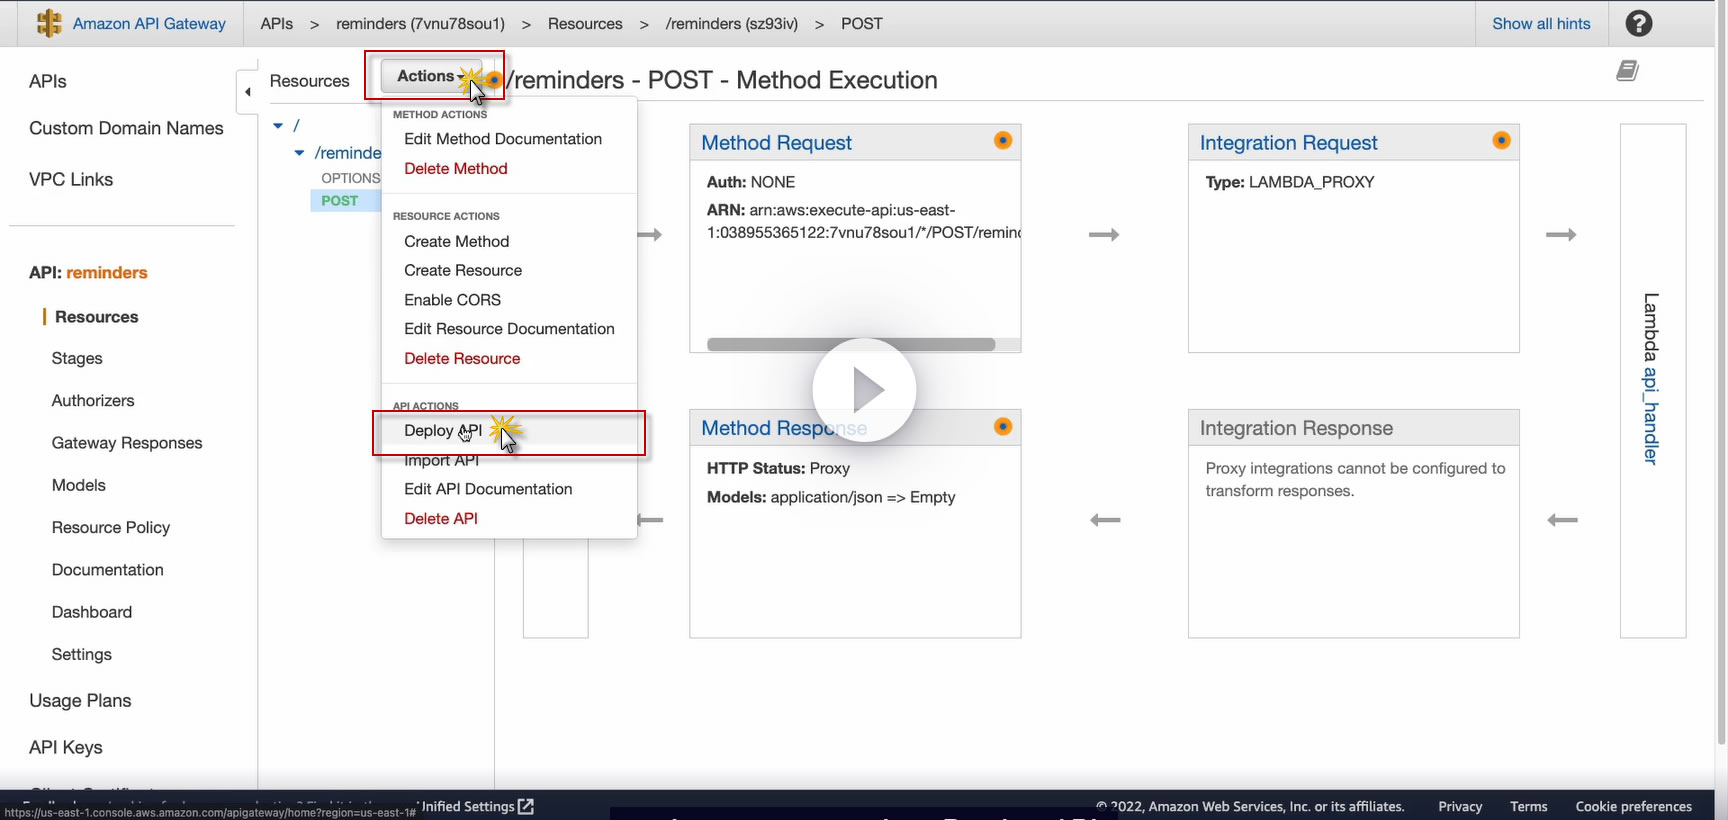The width and height of the screenshot is (1728, 820).
Task: Choose Create Resource from the menu
Action: click(x=463, y=271)
